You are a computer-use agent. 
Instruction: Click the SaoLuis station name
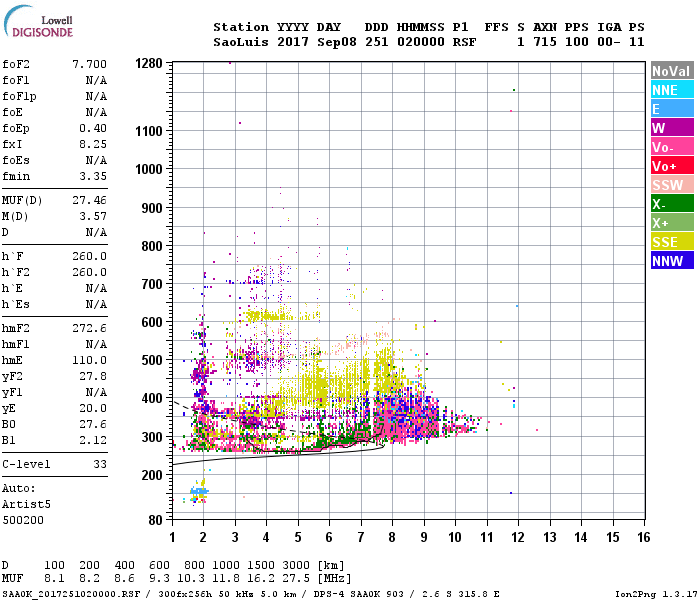242,42
